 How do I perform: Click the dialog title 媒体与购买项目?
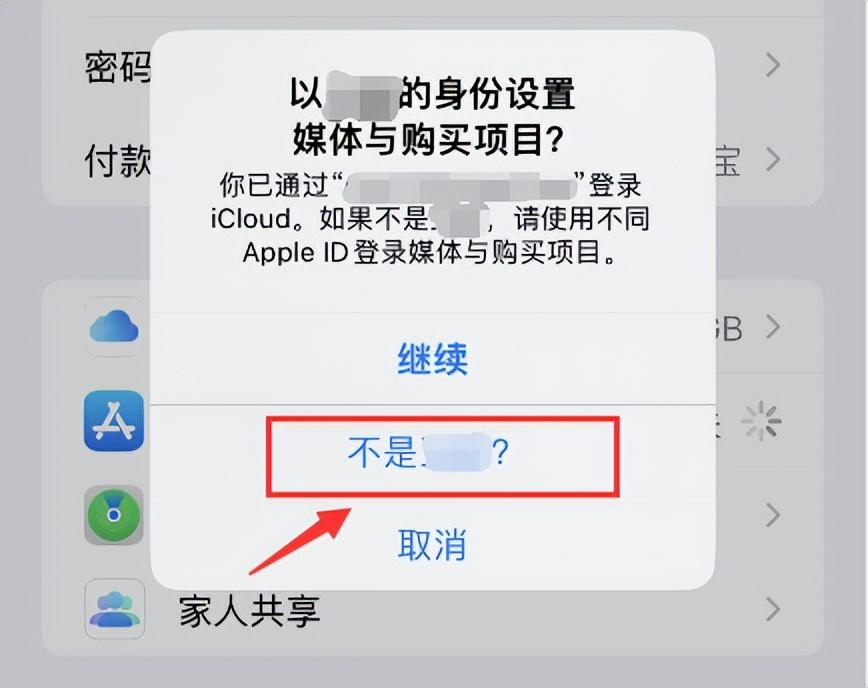click(x=427, y=138)
